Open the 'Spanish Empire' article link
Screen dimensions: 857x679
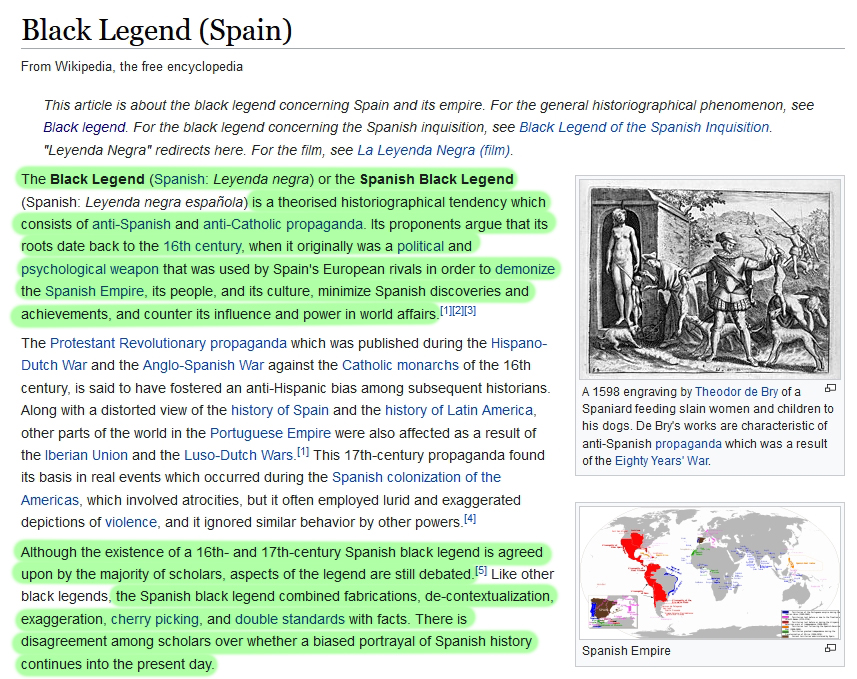95,291
